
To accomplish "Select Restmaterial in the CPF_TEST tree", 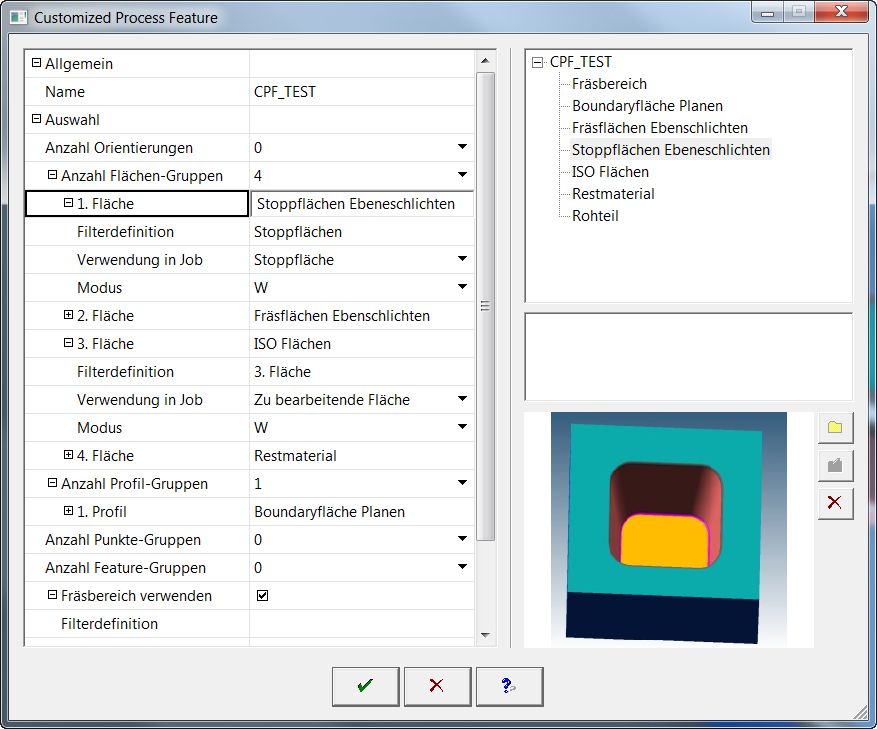I will pos(613,194).
